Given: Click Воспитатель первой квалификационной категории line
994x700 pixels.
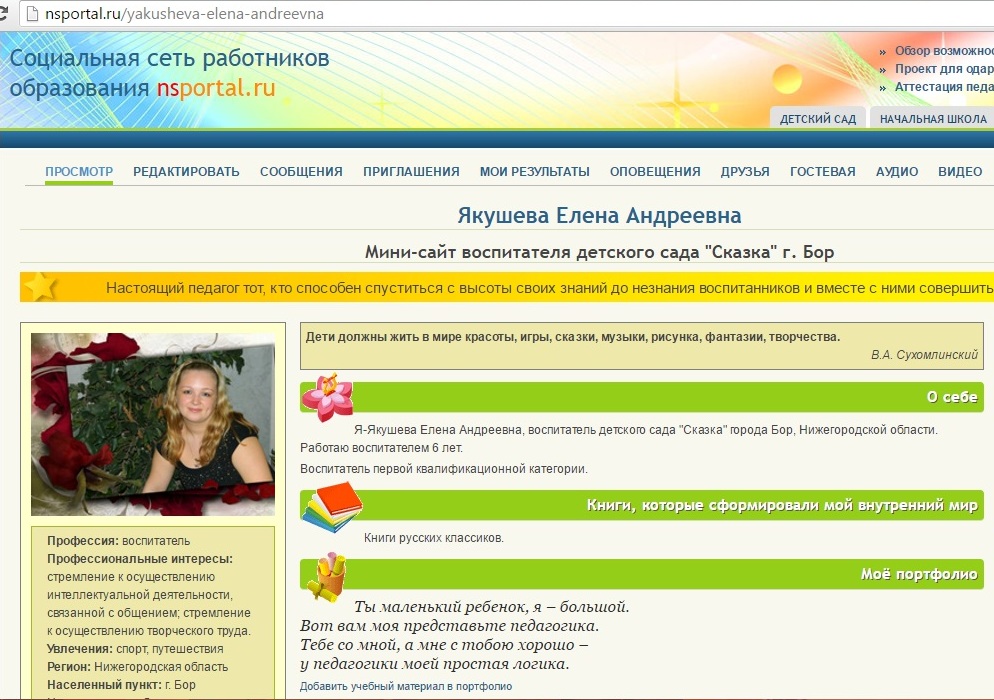Looking at the screenshot, I should pyautogui.click(x=444, y=469).
